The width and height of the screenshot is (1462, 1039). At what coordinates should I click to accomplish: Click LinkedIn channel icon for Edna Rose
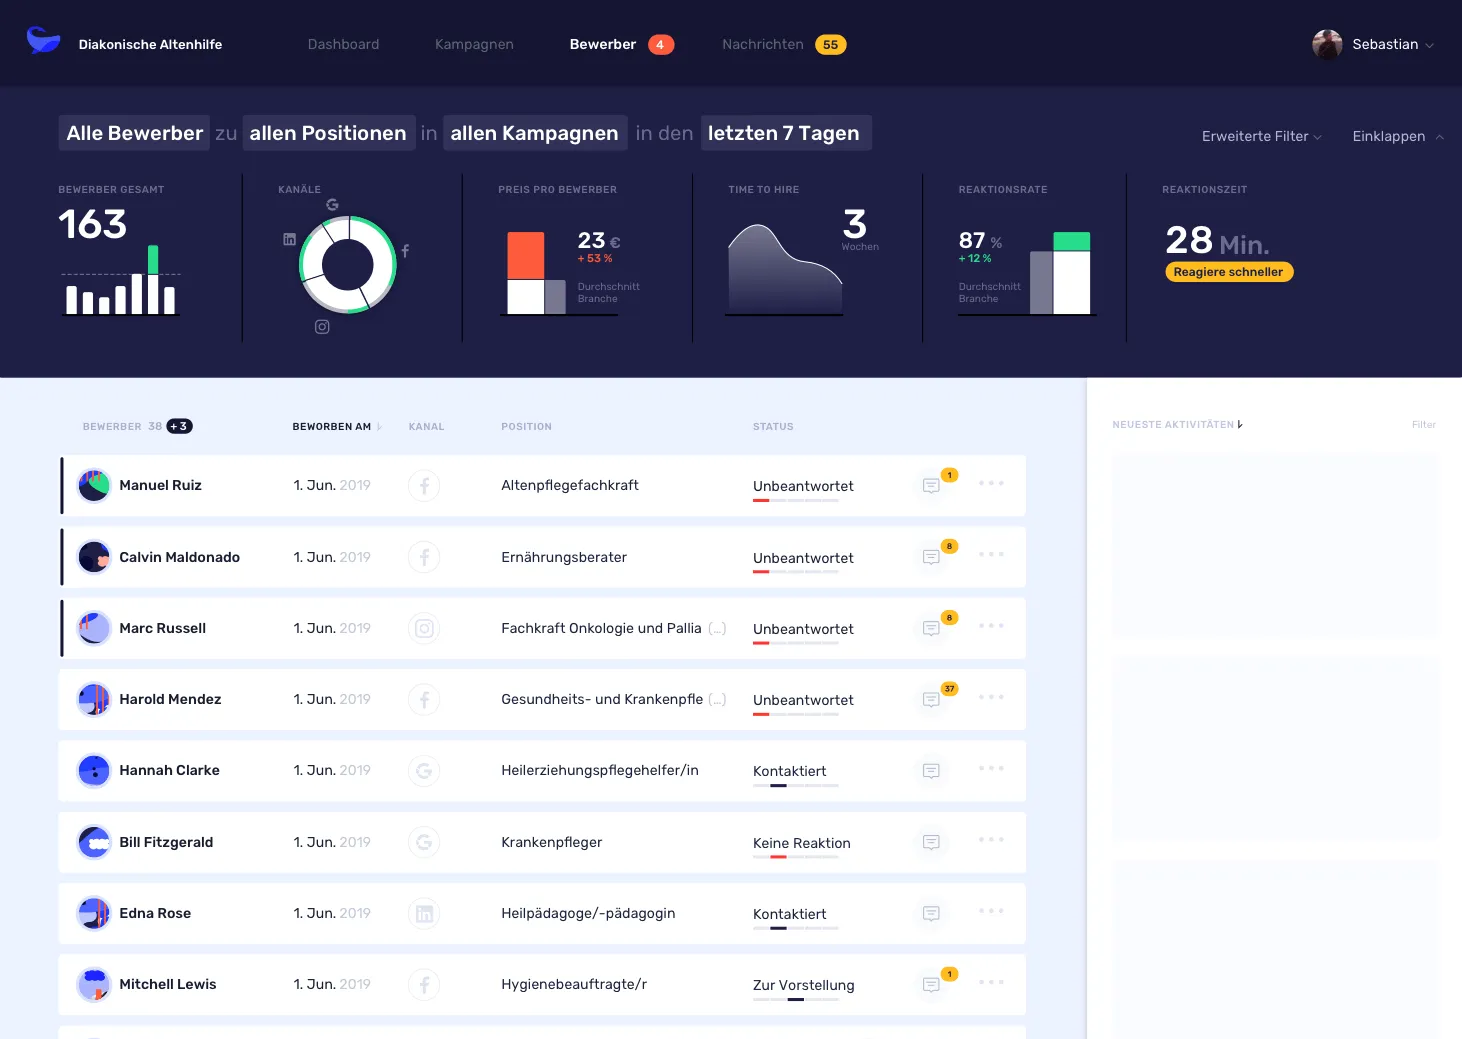(424, 914)
